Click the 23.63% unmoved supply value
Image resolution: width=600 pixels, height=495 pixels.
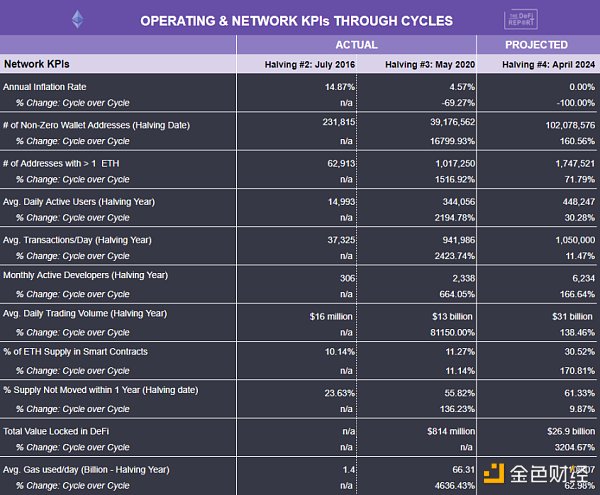coord(340,393)
